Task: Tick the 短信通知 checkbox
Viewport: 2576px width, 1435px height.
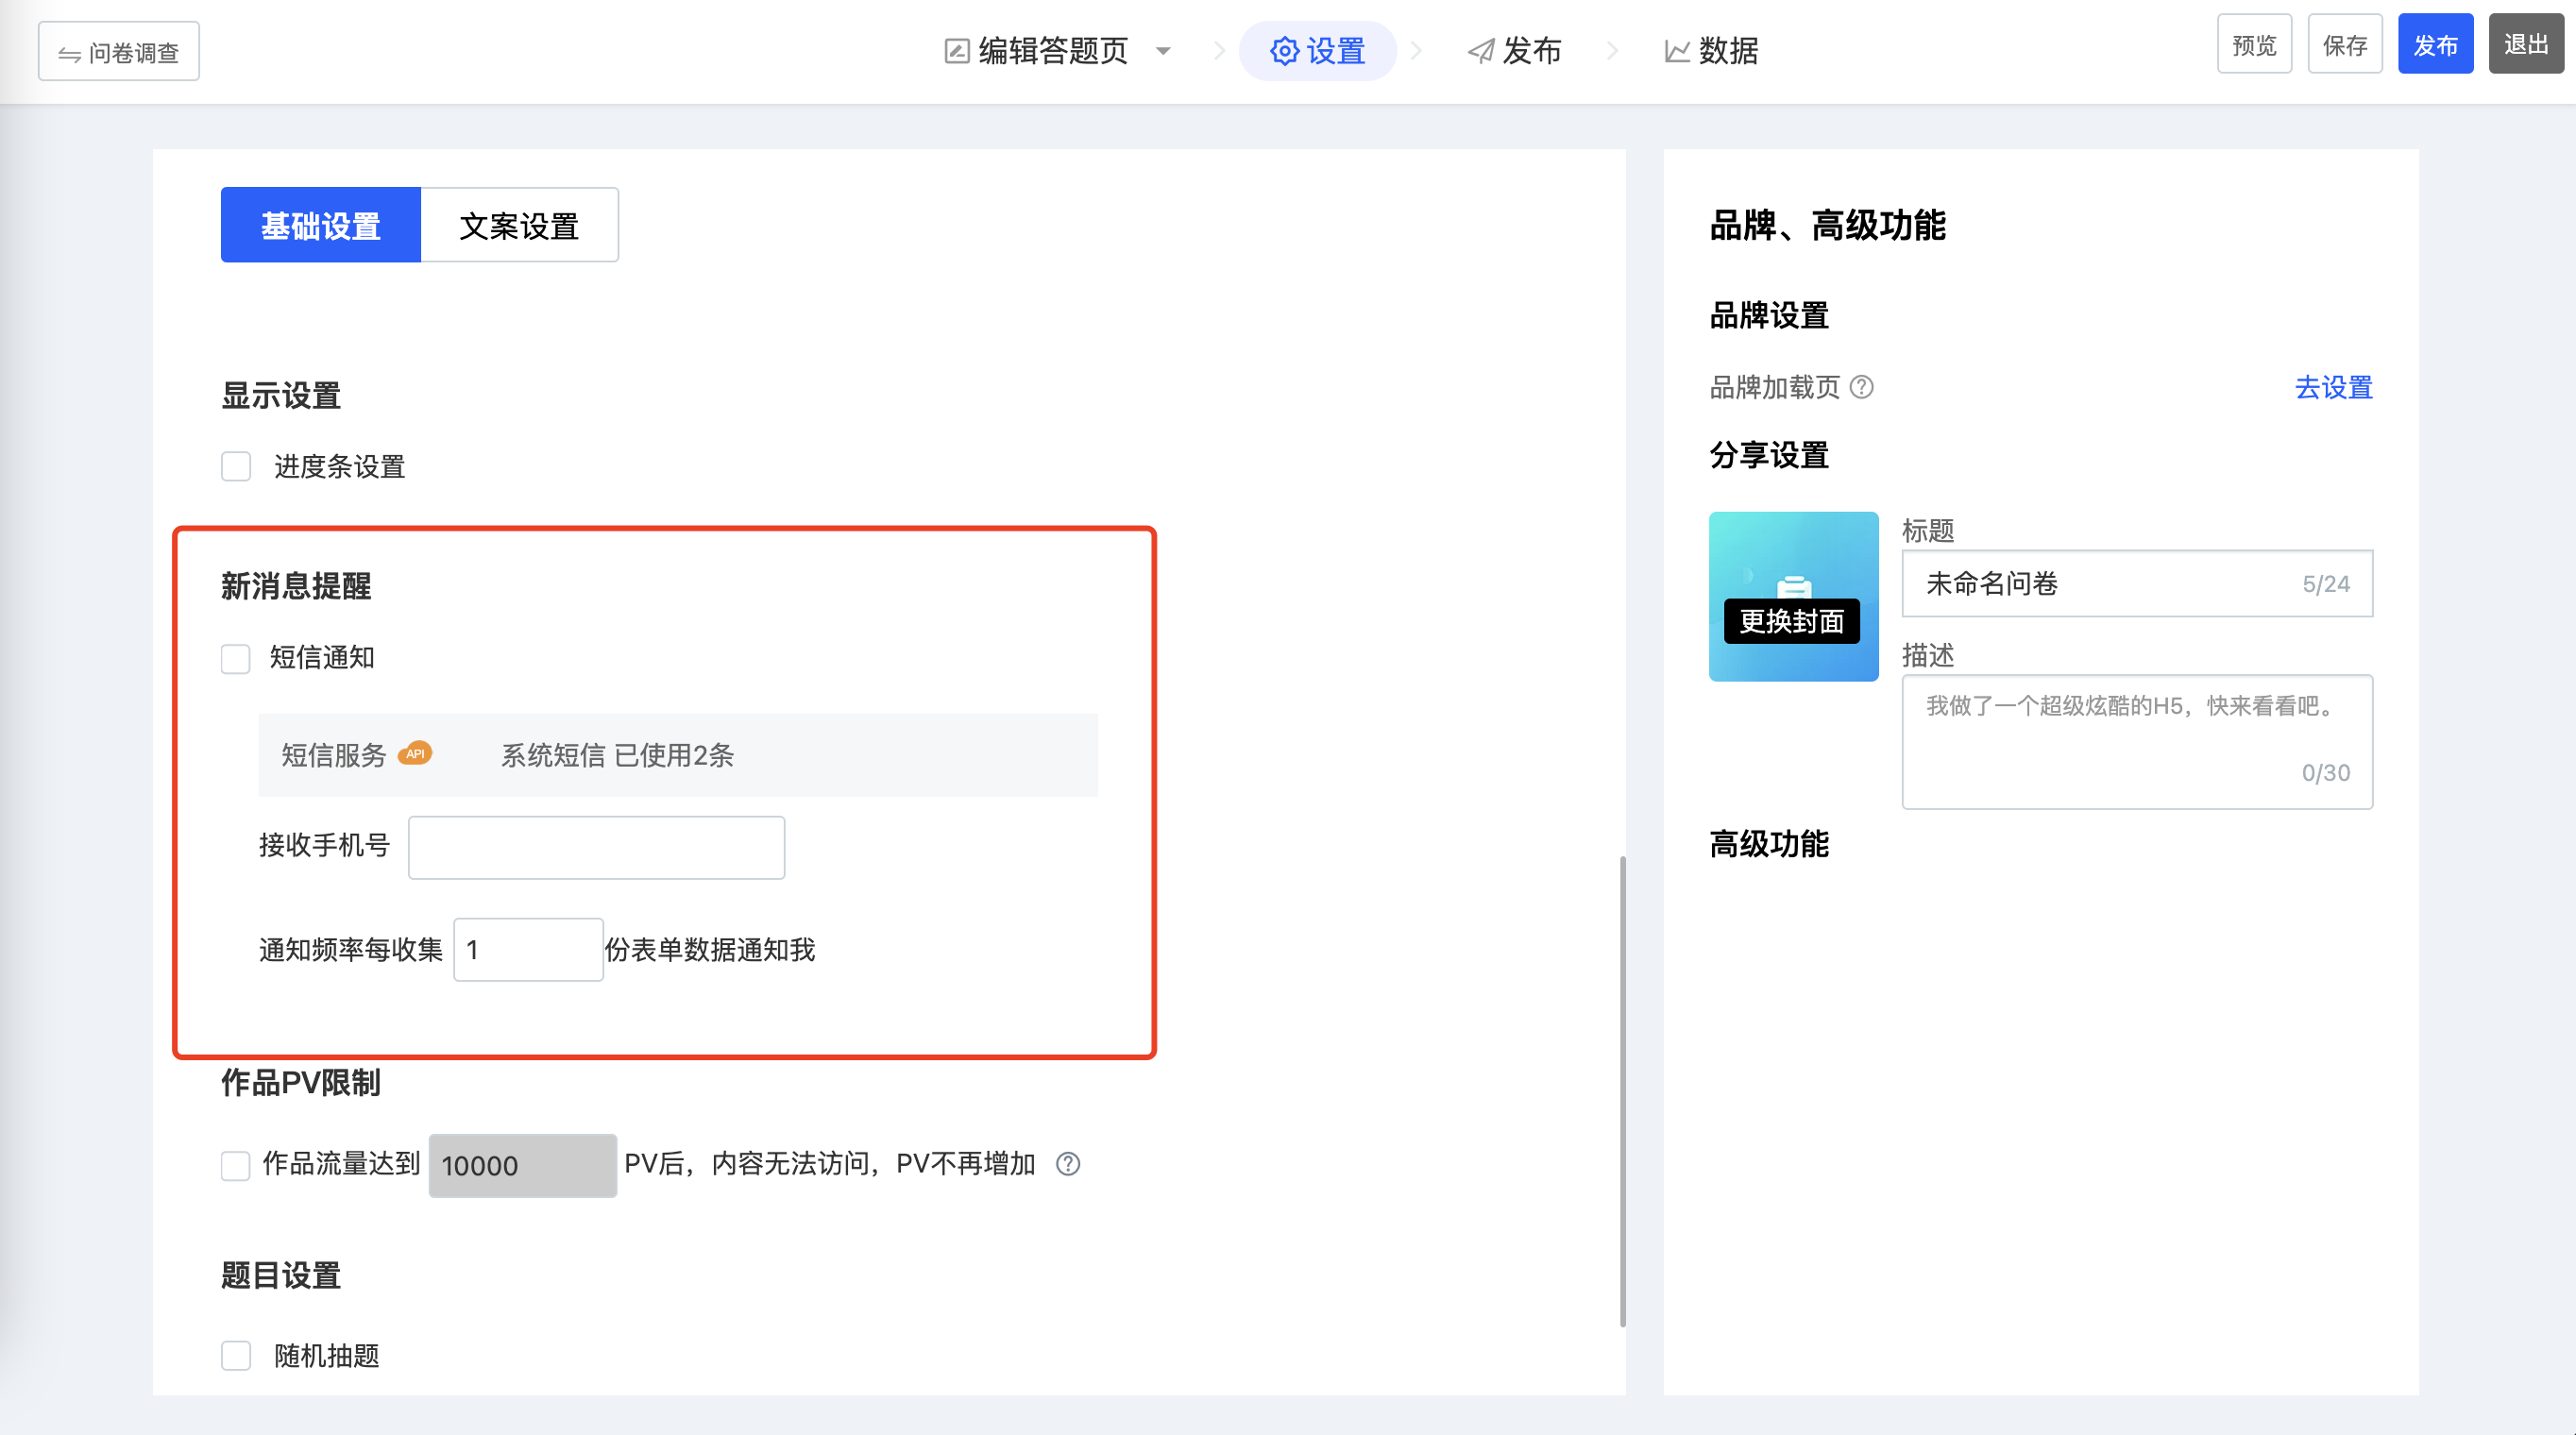Action: point(236,658)
